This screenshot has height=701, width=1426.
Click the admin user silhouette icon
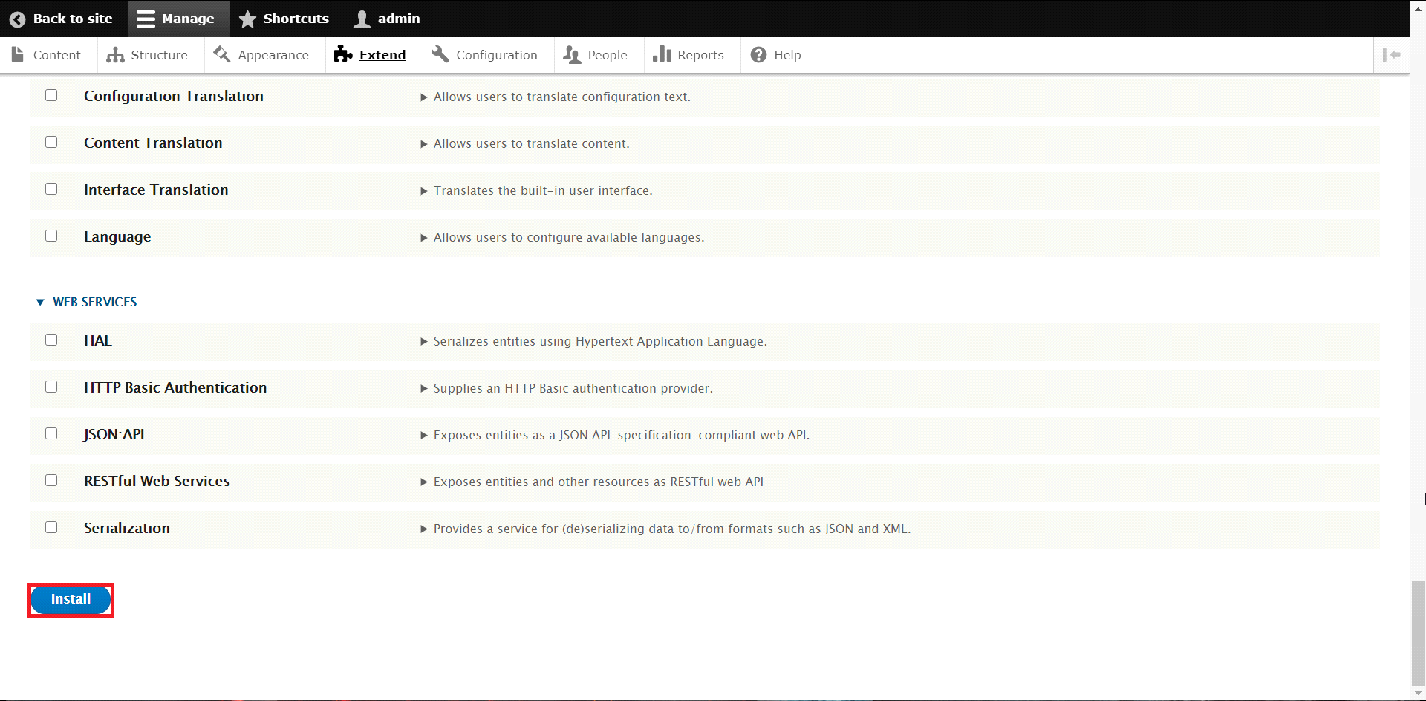(362, 19)
